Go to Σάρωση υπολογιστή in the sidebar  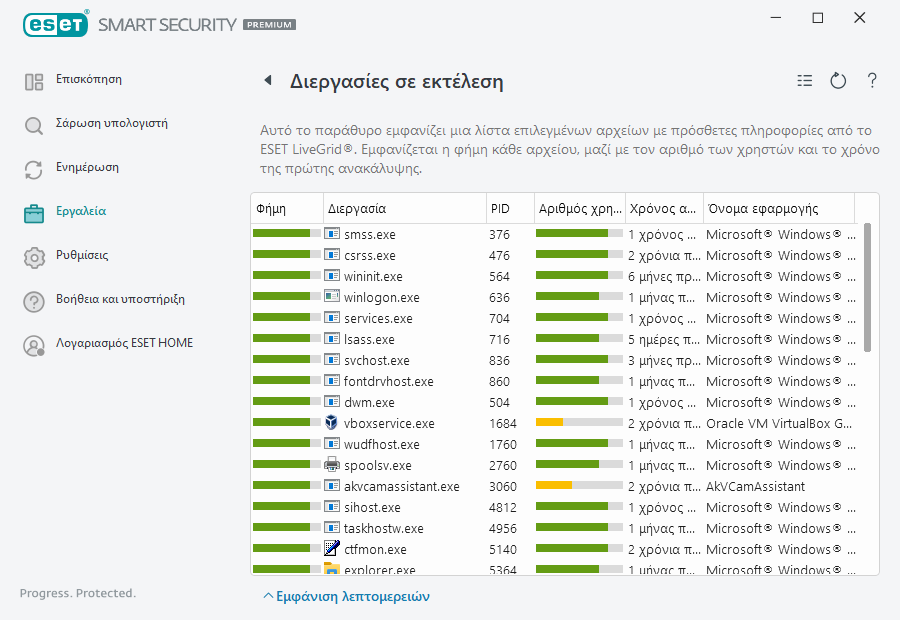pos(110,124)
